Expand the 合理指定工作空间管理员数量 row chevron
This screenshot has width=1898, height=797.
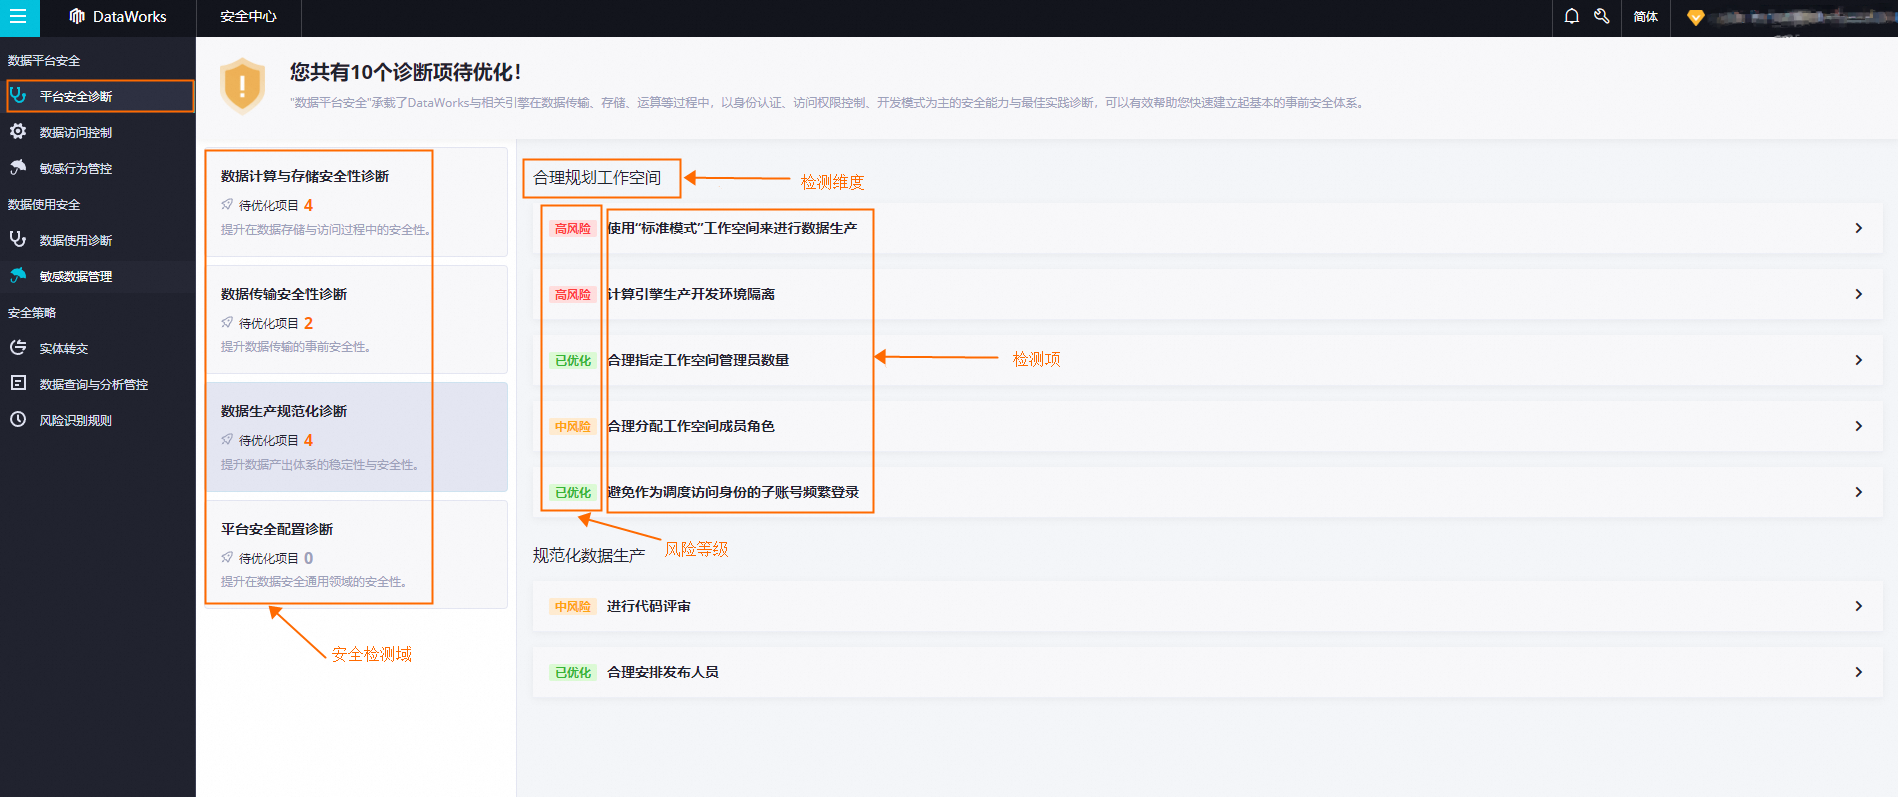1858,360
